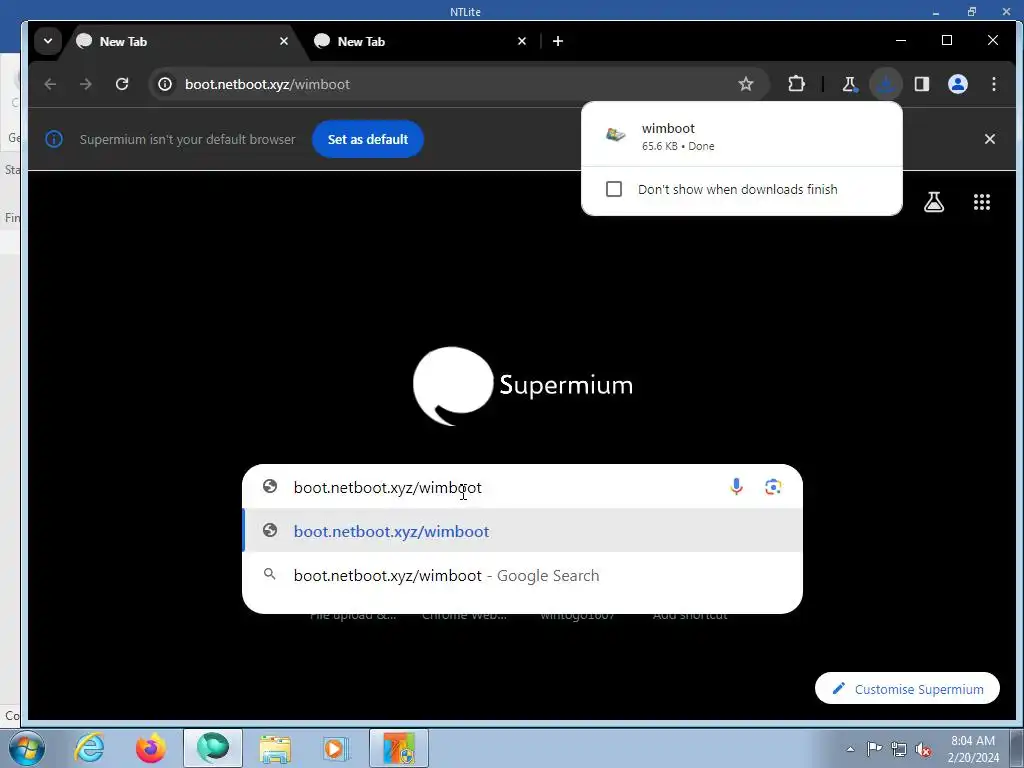Check Don't show when downloads finish
1024x768 pixels.
(x=614, y=189)
